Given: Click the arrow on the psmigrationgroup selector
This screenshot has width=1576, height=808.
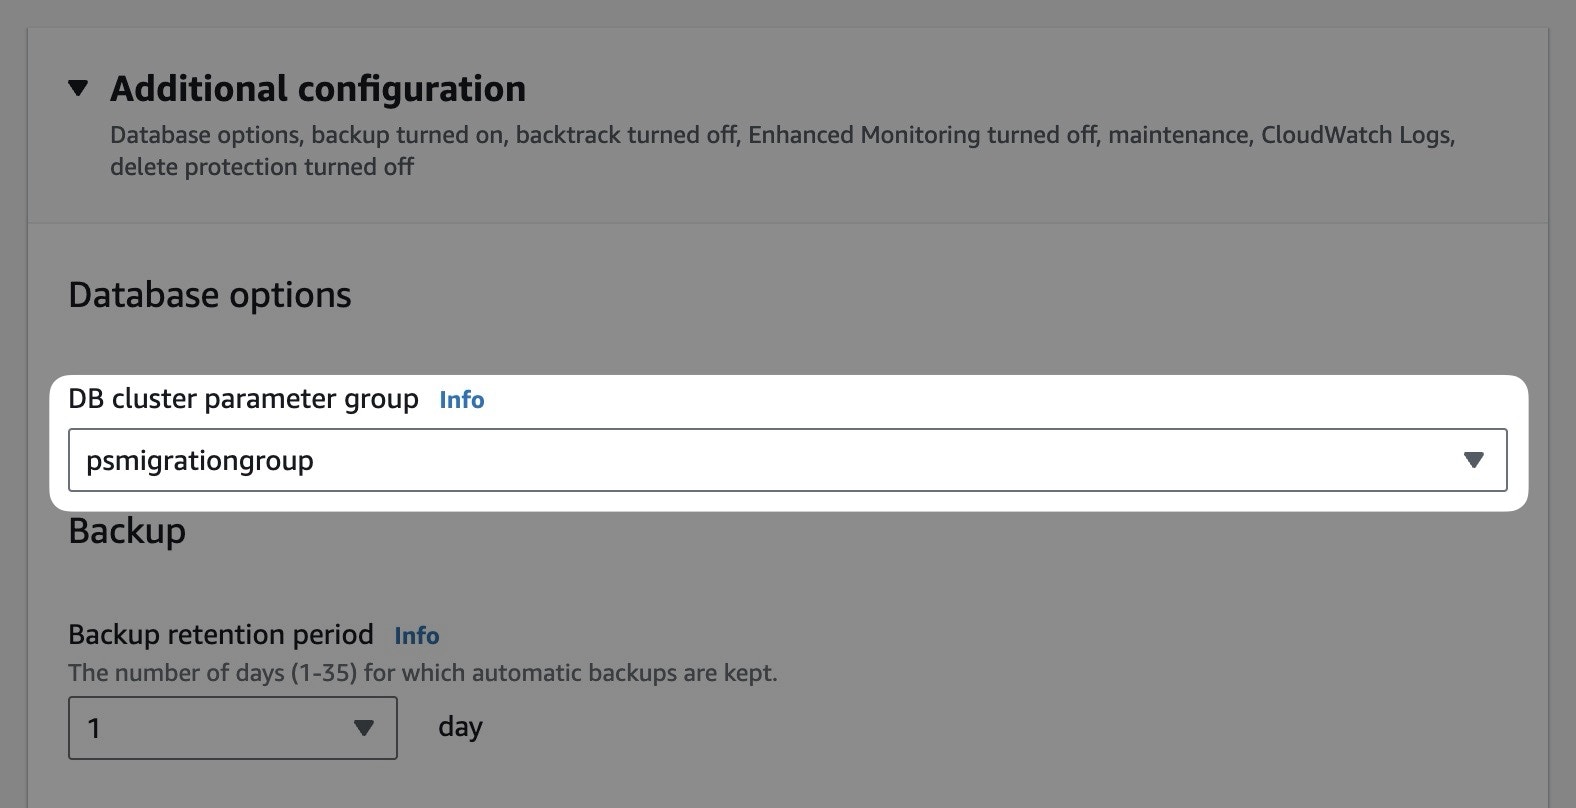Looking at the screenshot, I should 1472,460.
